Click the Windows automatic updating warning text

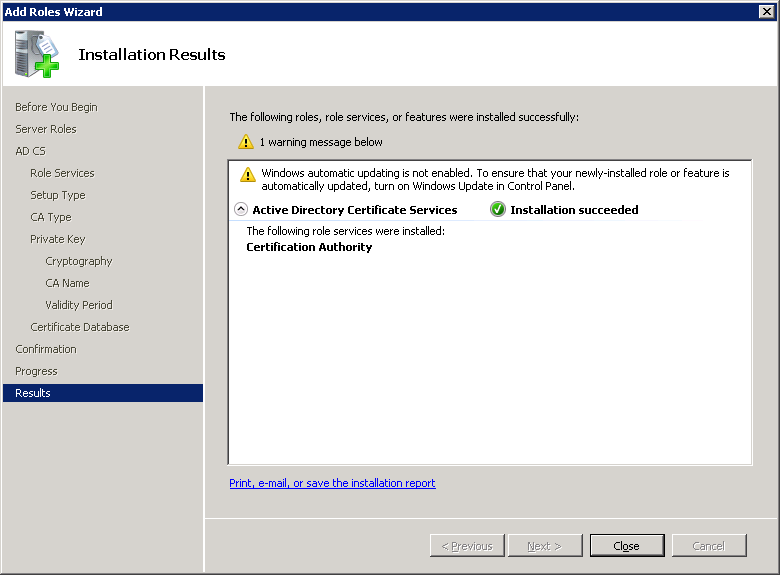495,179
